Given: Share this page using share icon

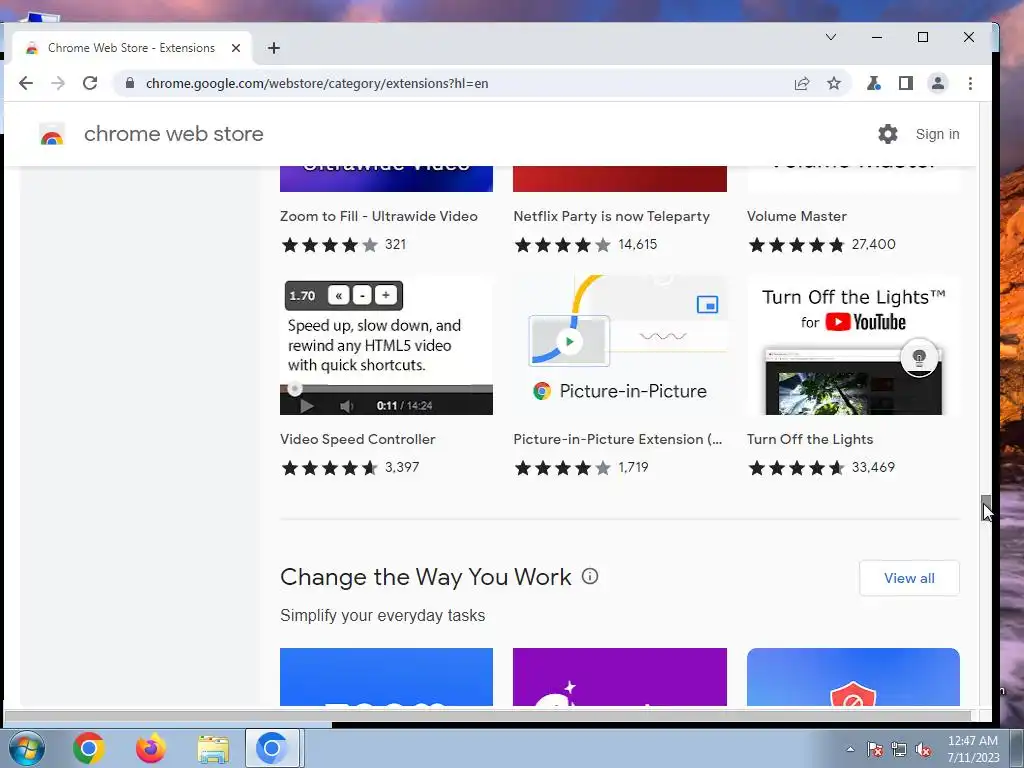Looking at the screenshot, I should [x=802, y=83].
